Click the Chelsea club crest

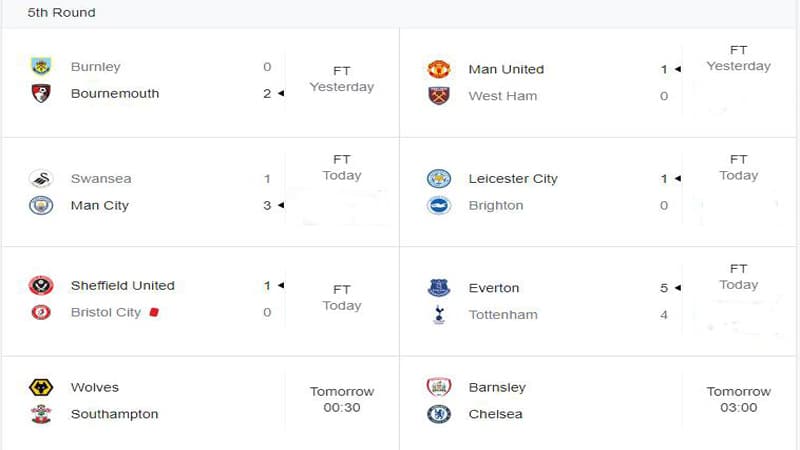point(438,414)
